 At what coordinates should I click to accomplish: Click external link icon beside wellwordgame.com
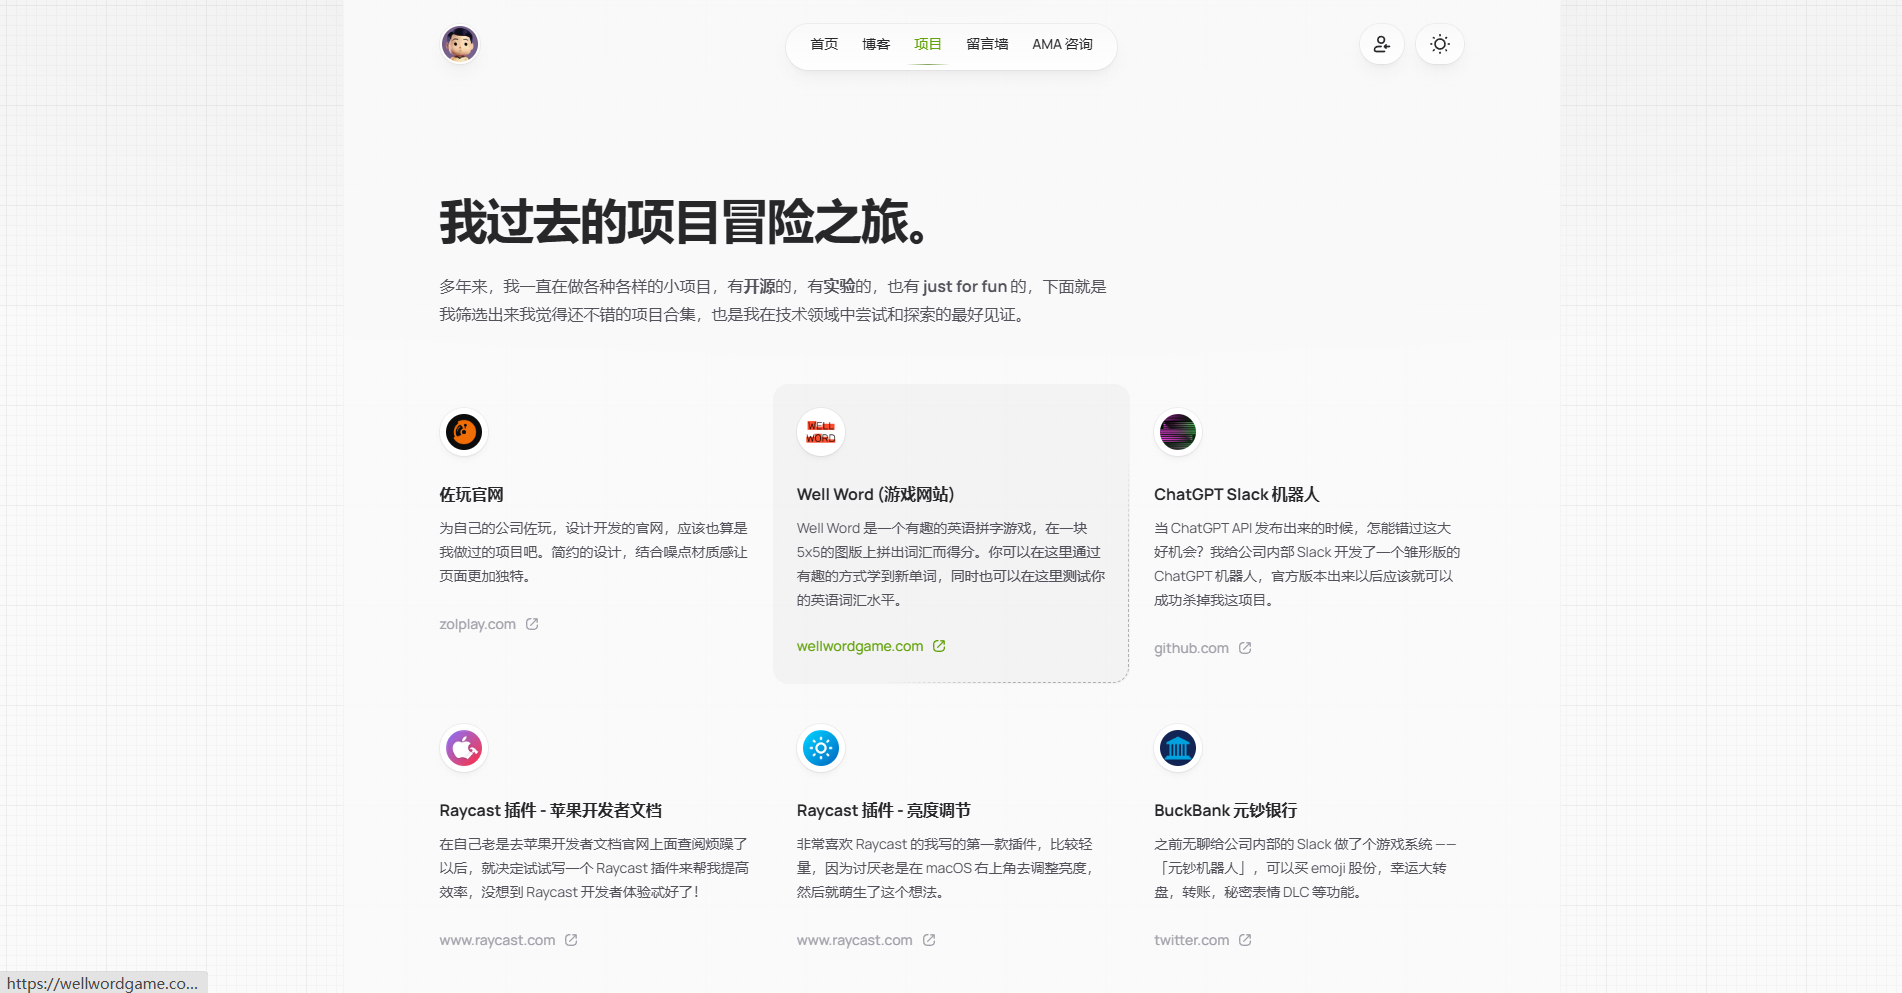tap(939, 646)
